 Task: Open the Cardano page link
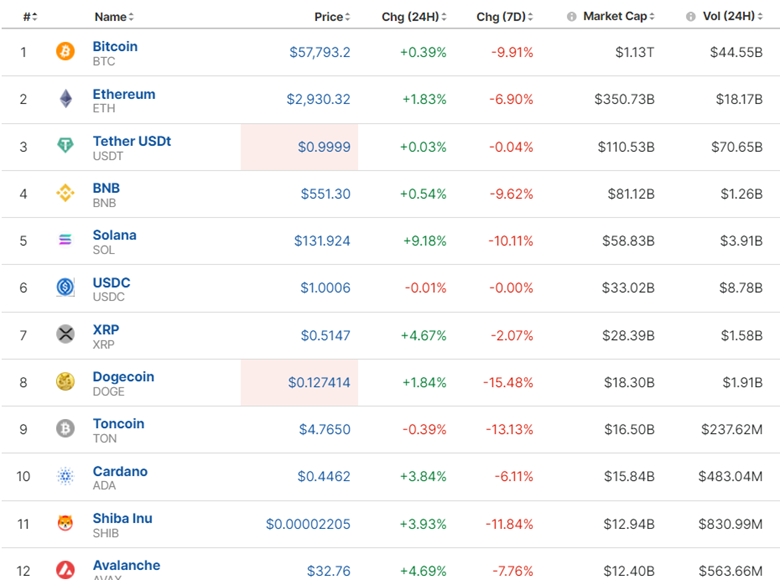[x=120, y=471]
